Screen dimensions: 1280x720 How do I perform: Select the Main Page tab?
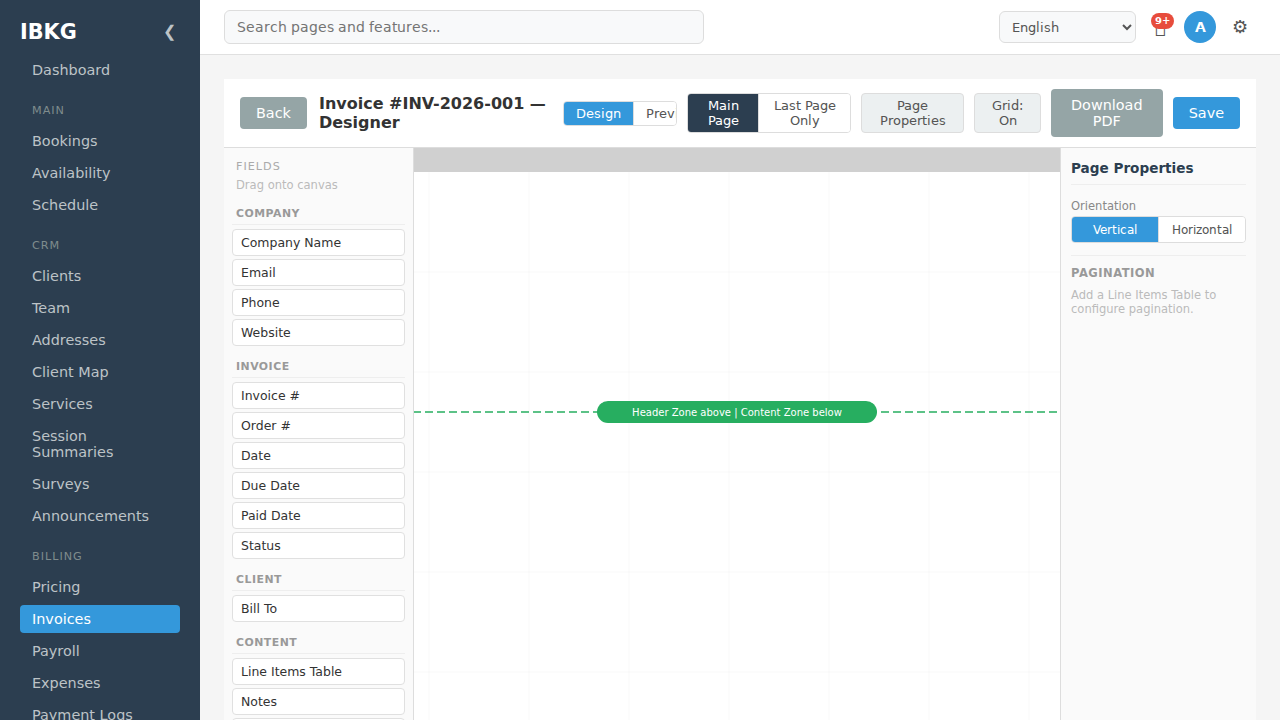pos(723,113)
